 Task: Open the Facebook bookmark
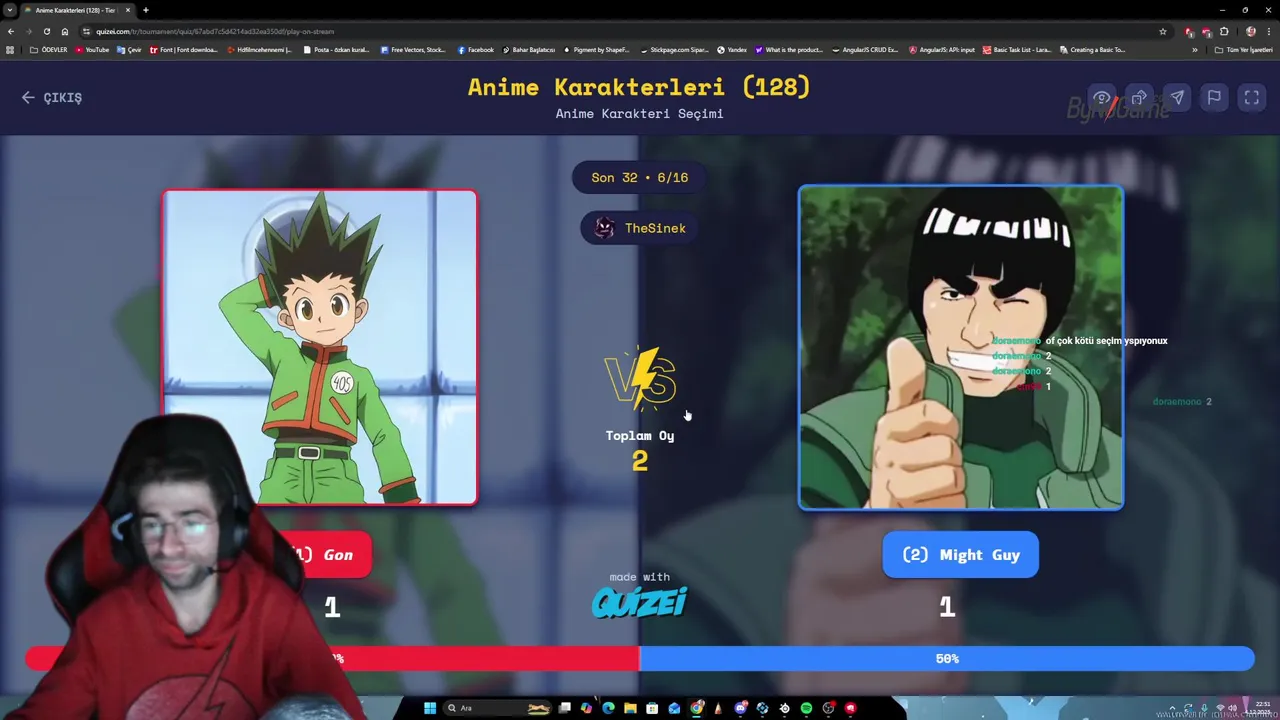(x=475, y=49)
